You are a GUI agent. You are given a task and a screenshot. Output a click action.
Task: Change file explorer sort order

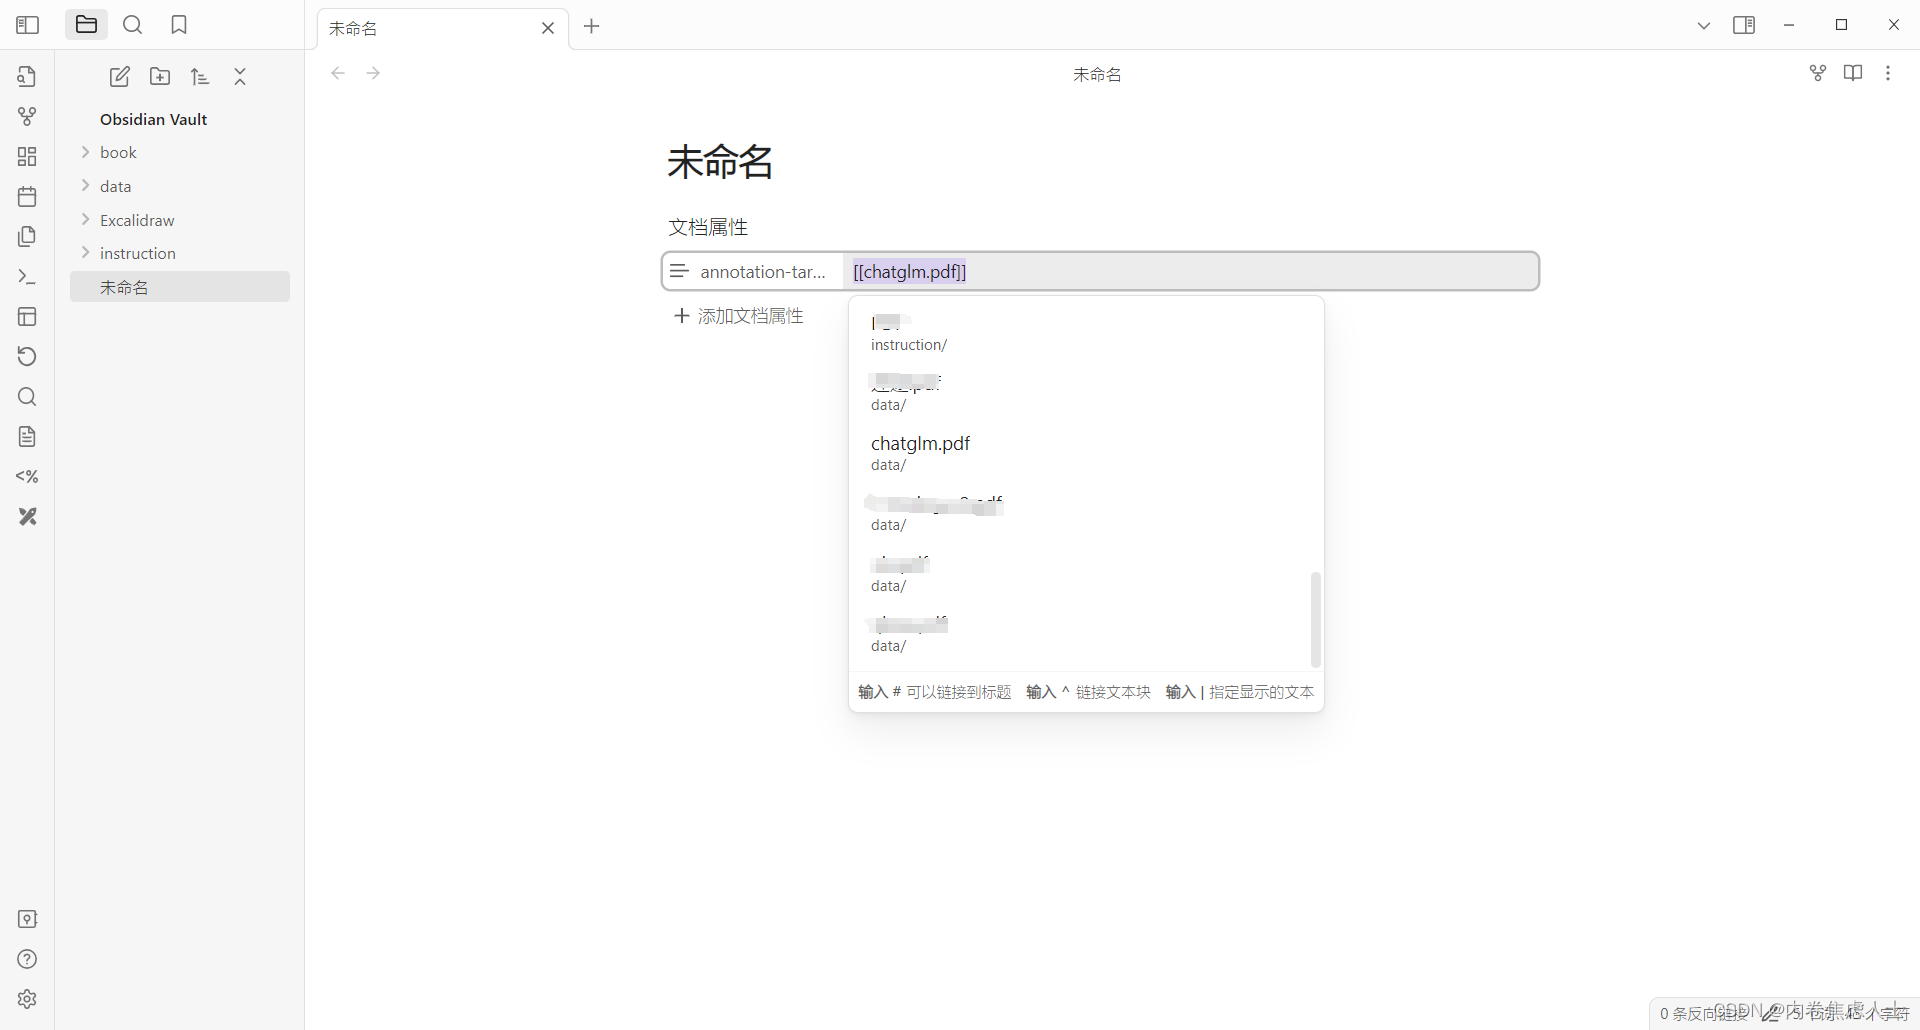(199, 76)
